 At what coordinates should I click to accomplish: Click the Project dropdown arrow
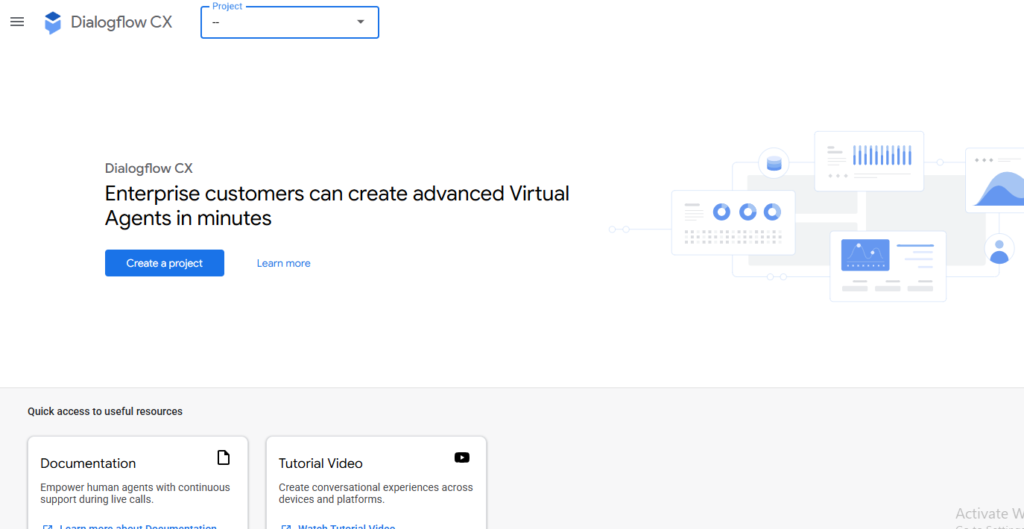coord(360,22)
